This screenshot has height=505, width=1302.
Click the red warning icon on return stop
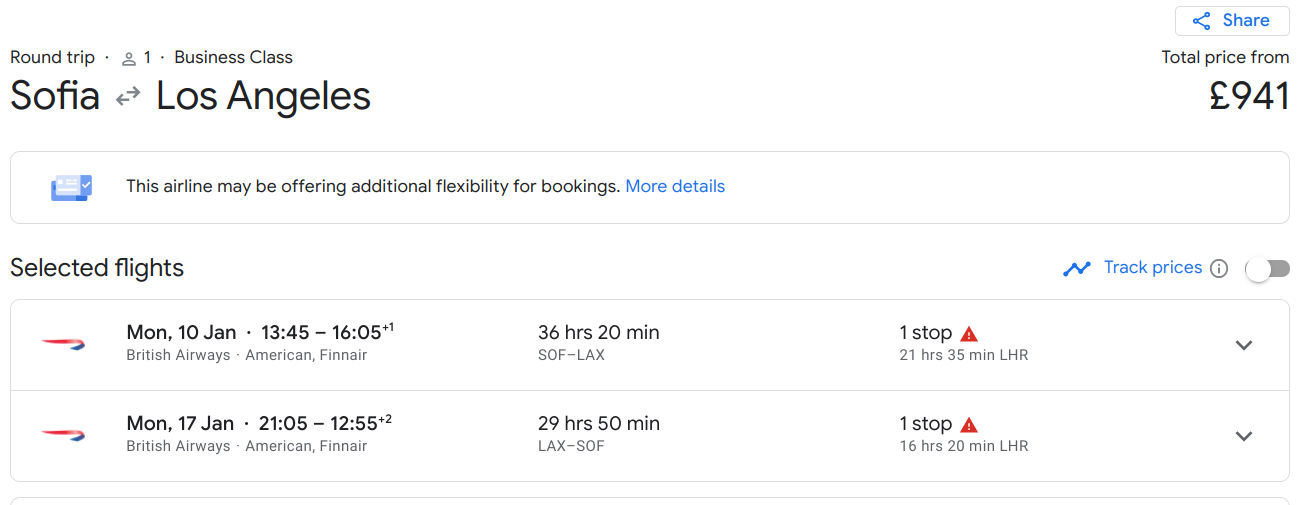click(969, 425)
